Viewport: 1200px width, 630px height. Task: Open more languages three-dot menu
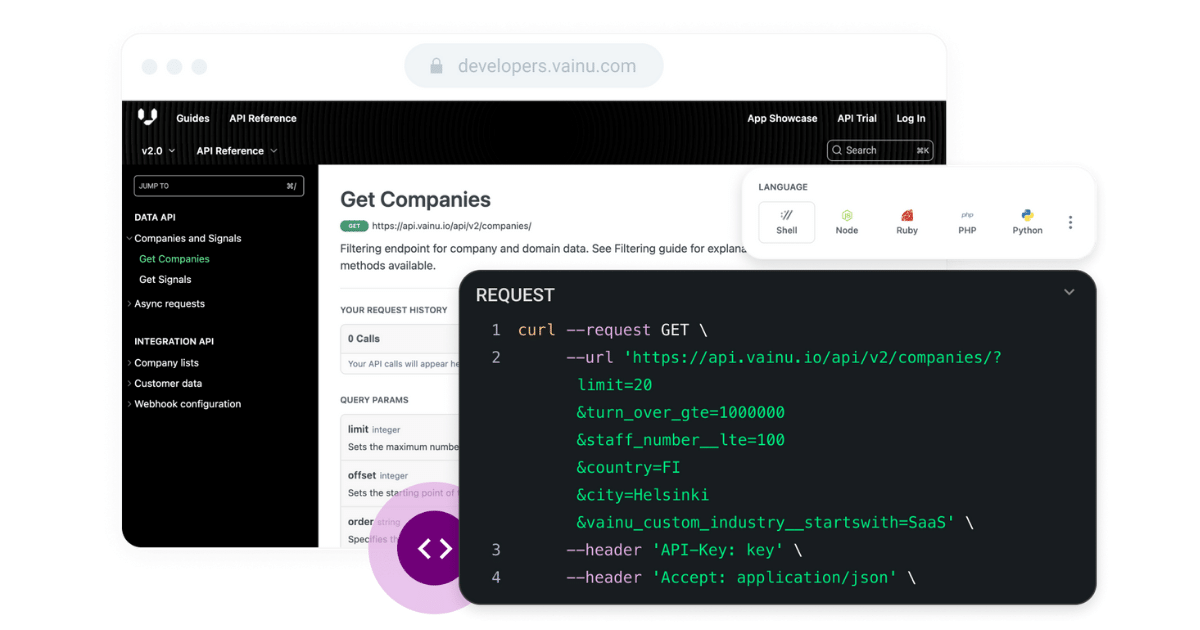[x=1070, y=222]
